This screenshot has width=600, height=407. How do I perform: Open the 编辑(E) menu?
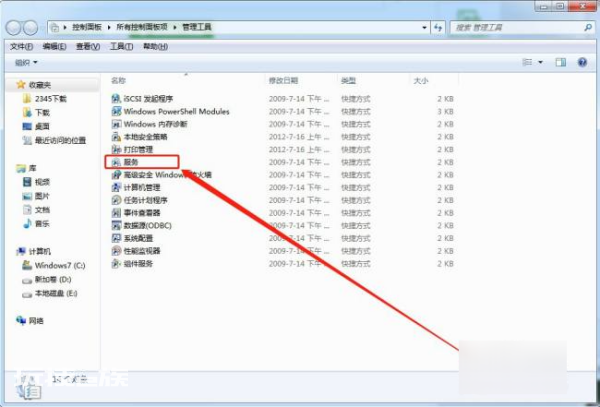click(x=54, y=46)
